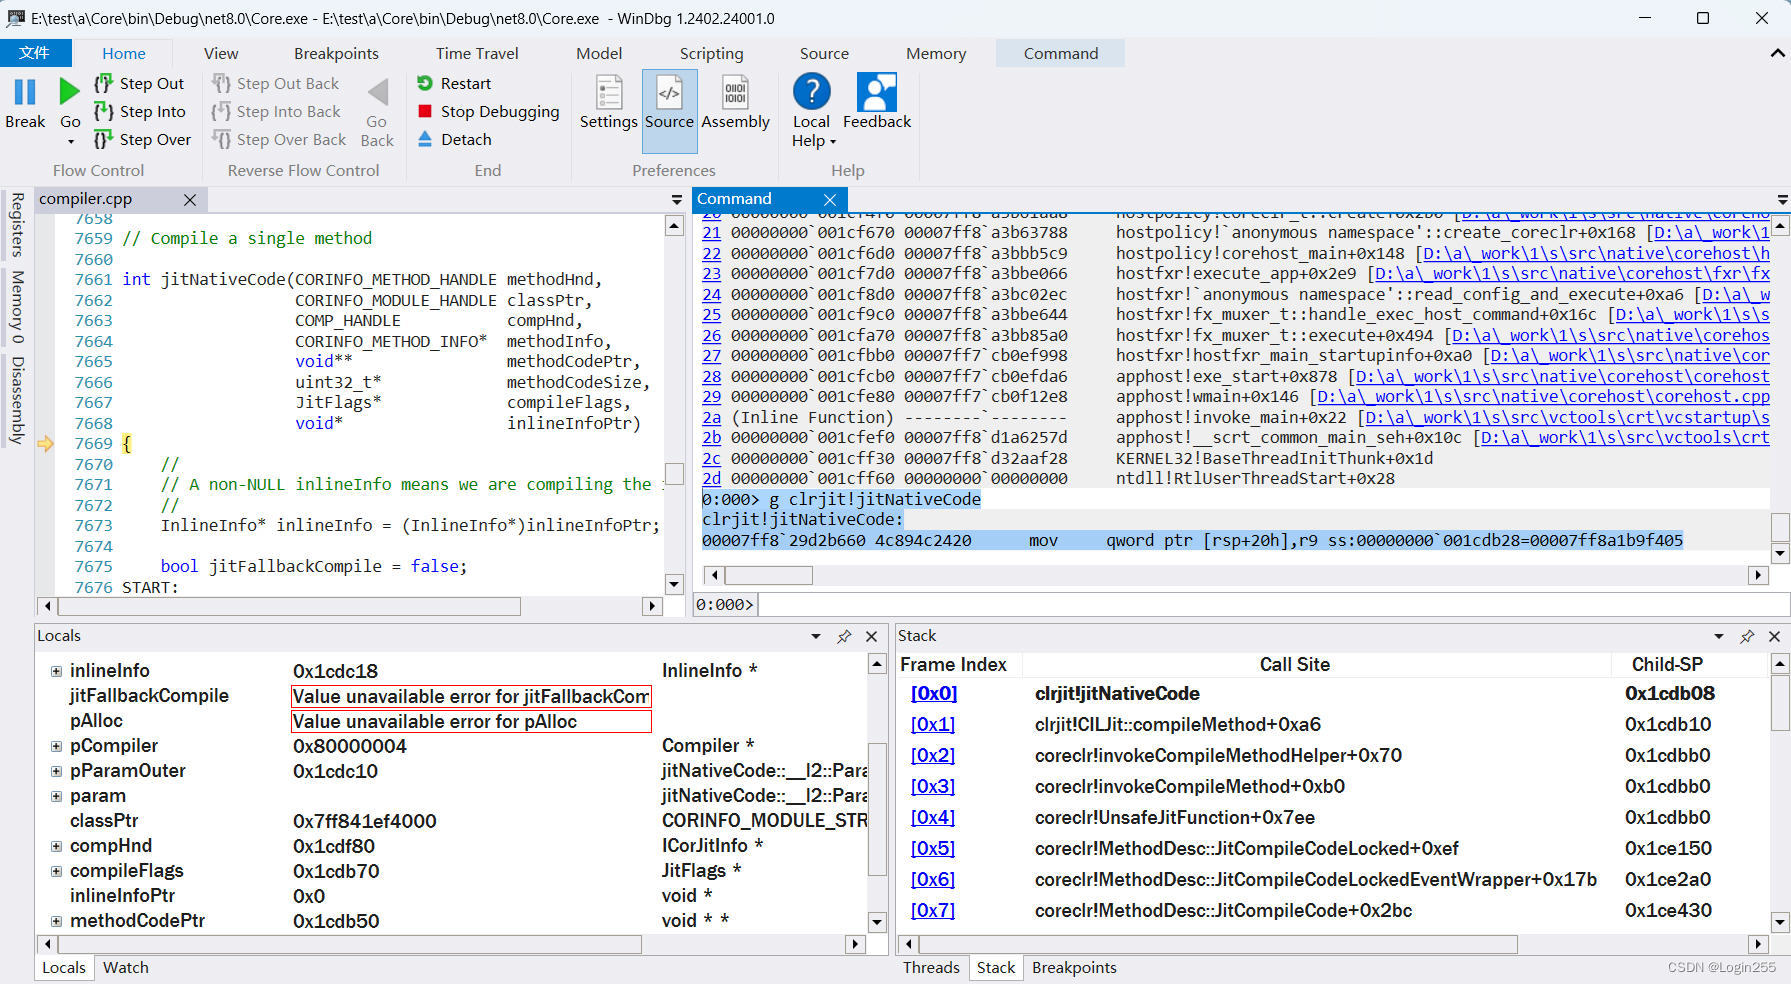
Task: Close the Stack panel
Action: pos(1775,636)
